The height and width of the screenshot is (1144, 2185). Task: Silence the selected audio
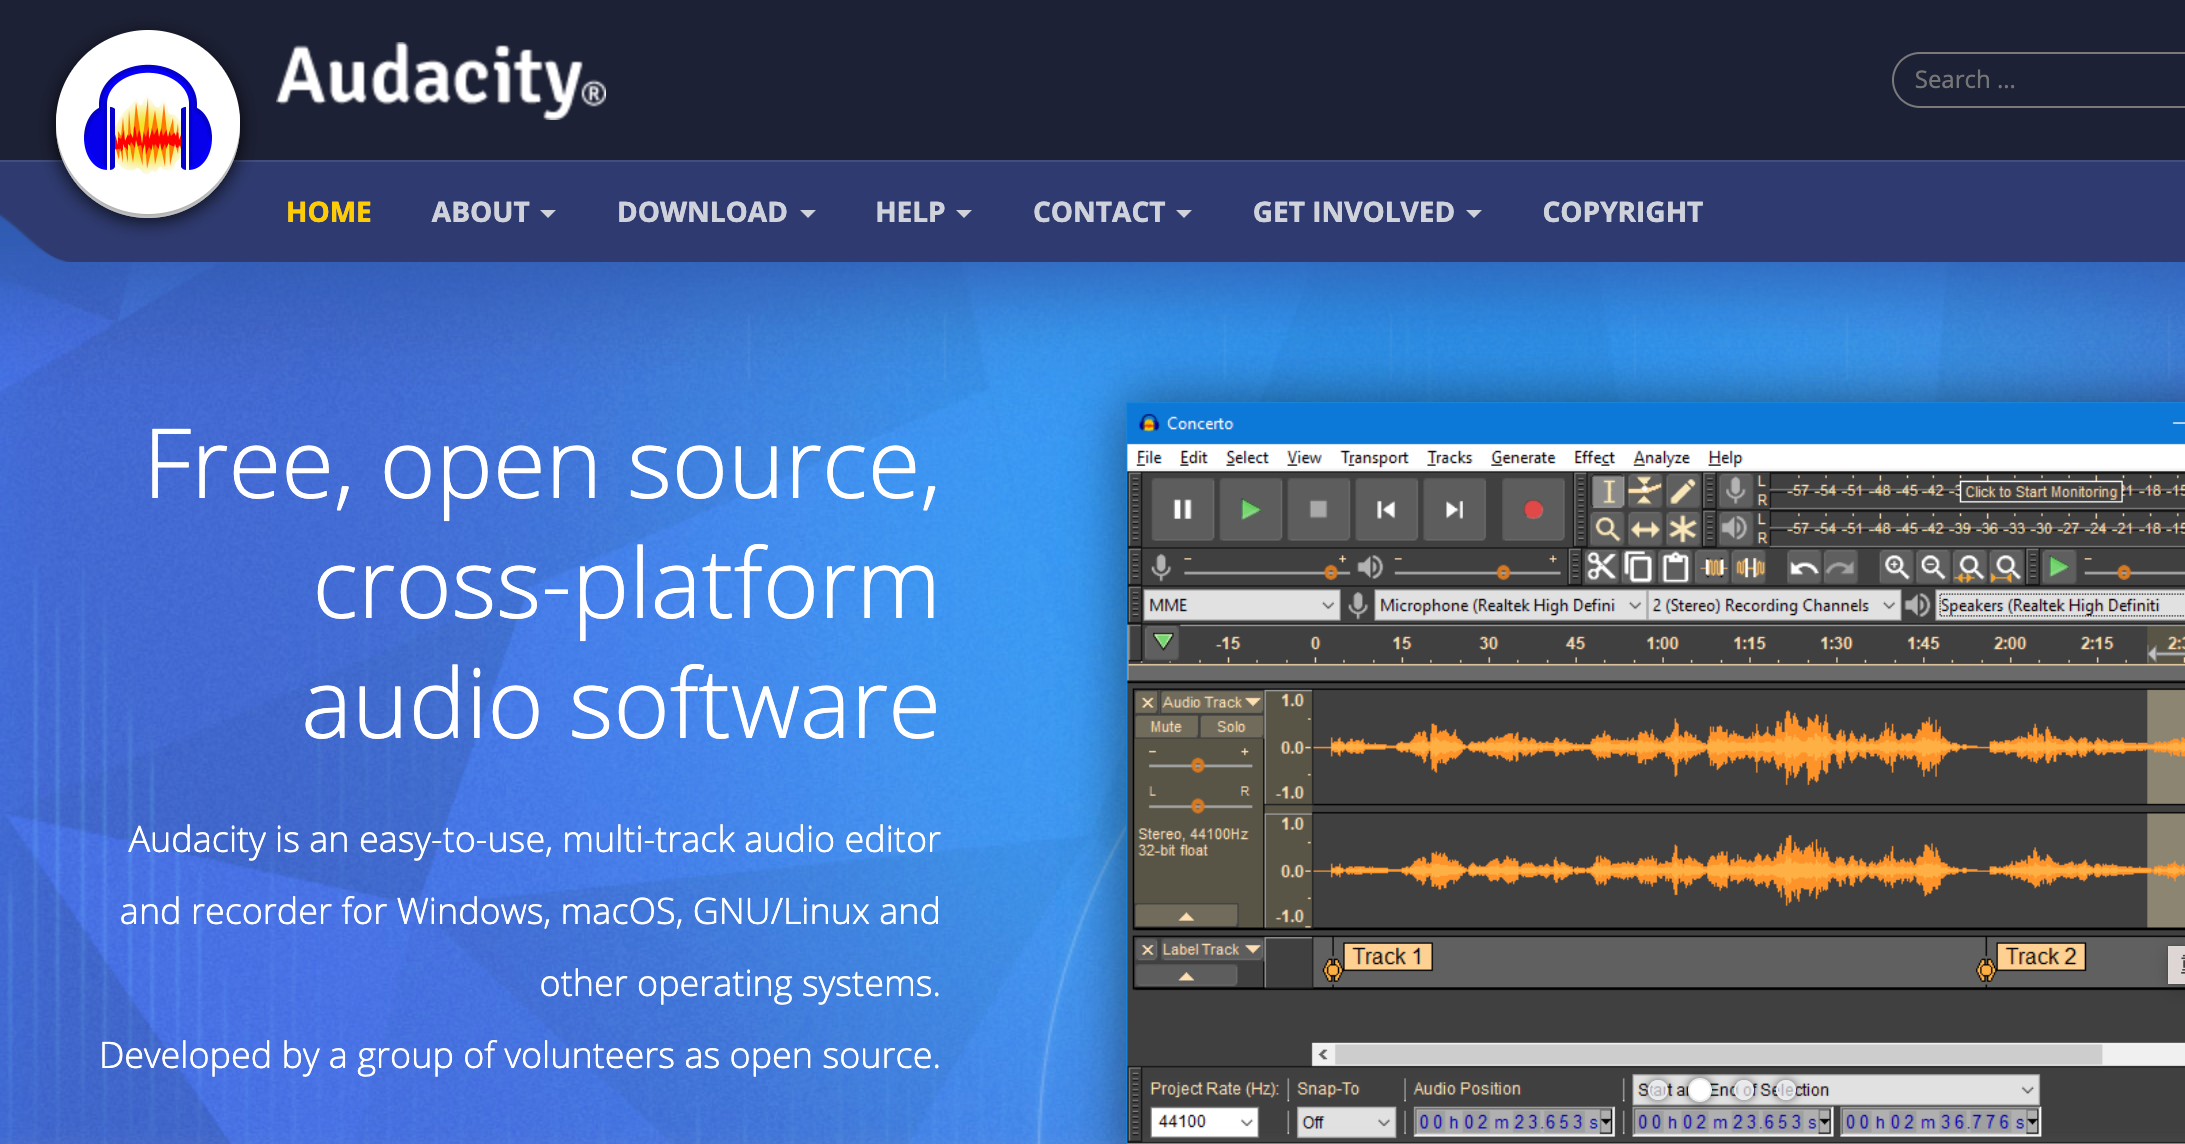pos(1751,568)
